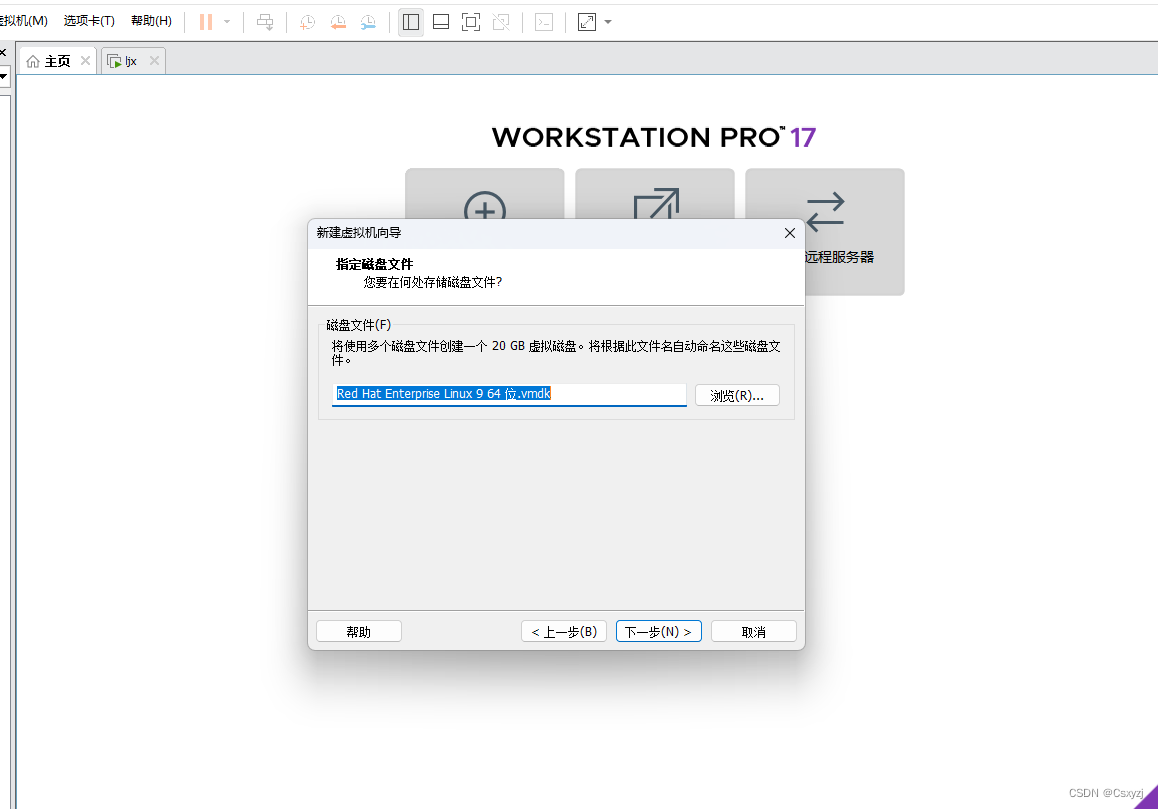This screenshot has height=809, width=1158.
Task: Toggle the show library sidebar icon
Action: point(411,22)
